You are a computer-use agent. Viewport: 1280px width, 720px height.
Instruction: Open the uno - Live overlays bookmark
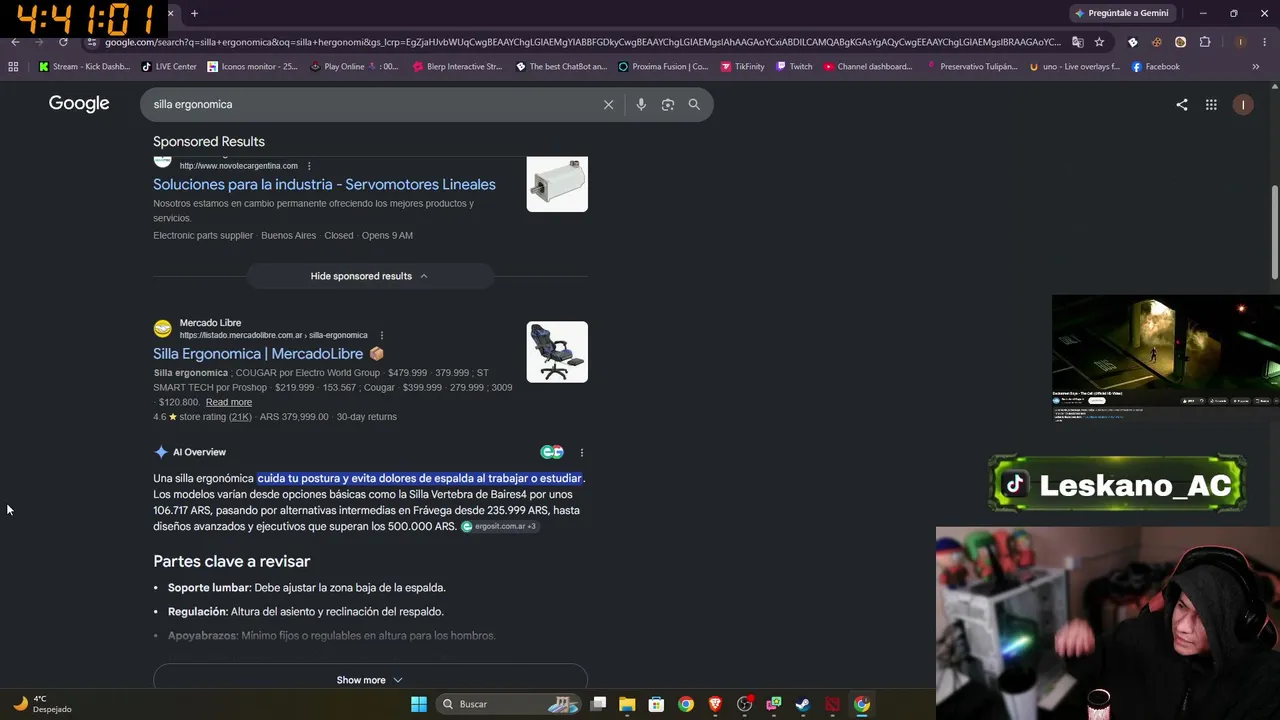click(1075, 67)
